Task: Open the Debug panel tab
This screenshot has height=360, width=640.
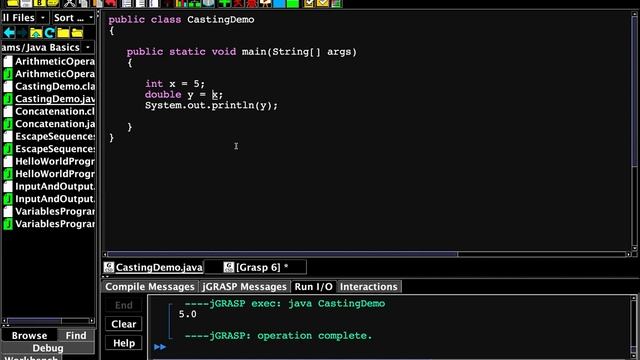Action: (48, 348)
